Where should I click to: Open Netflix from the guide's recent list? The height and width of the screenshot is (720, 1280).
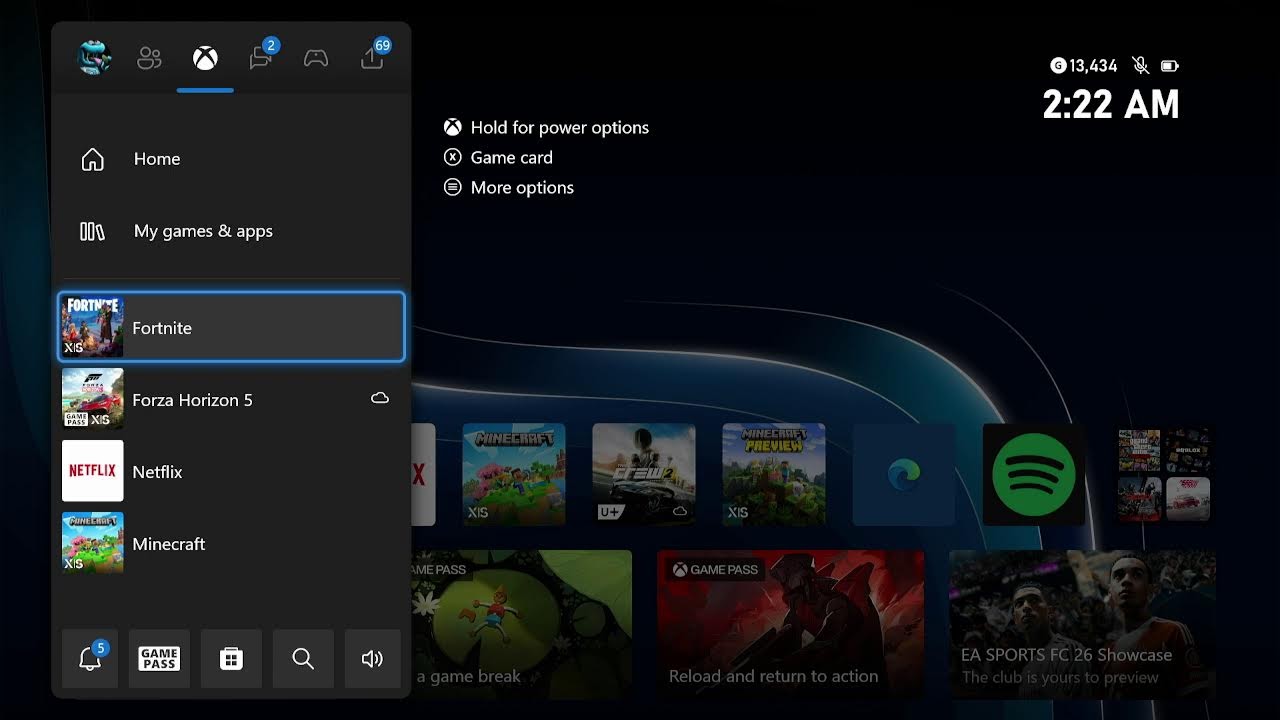tap(231, 471)
